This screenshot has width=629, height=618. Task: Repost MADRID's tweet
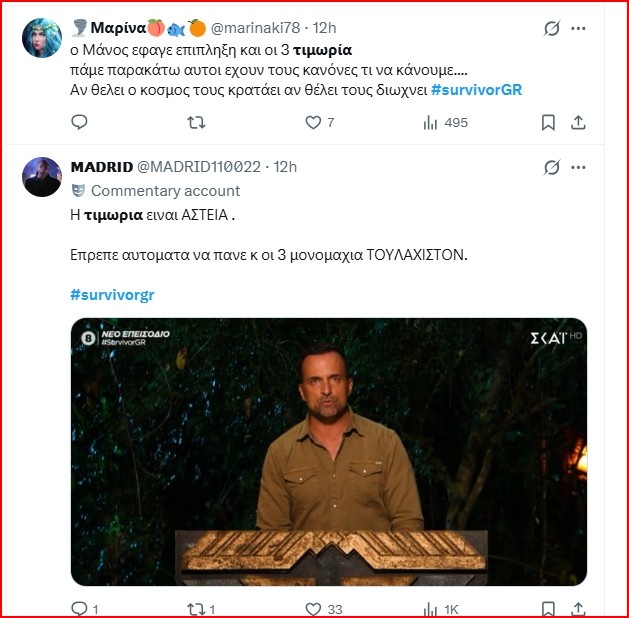click(197, 608)
